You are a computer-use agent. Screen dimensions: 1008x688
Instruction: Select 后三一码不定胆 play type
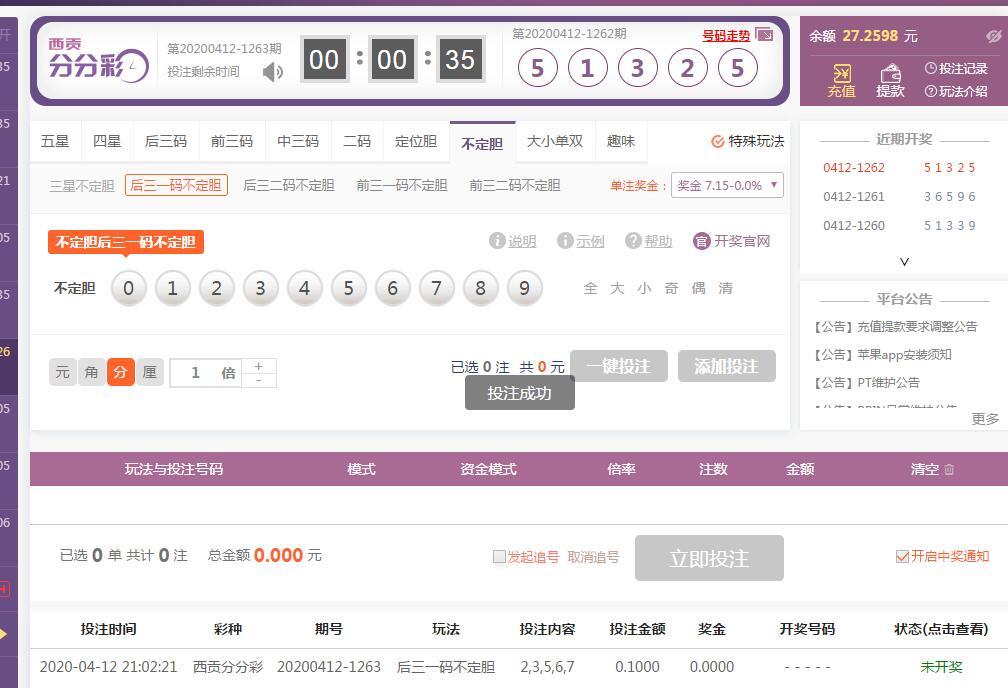coord(176,185)
